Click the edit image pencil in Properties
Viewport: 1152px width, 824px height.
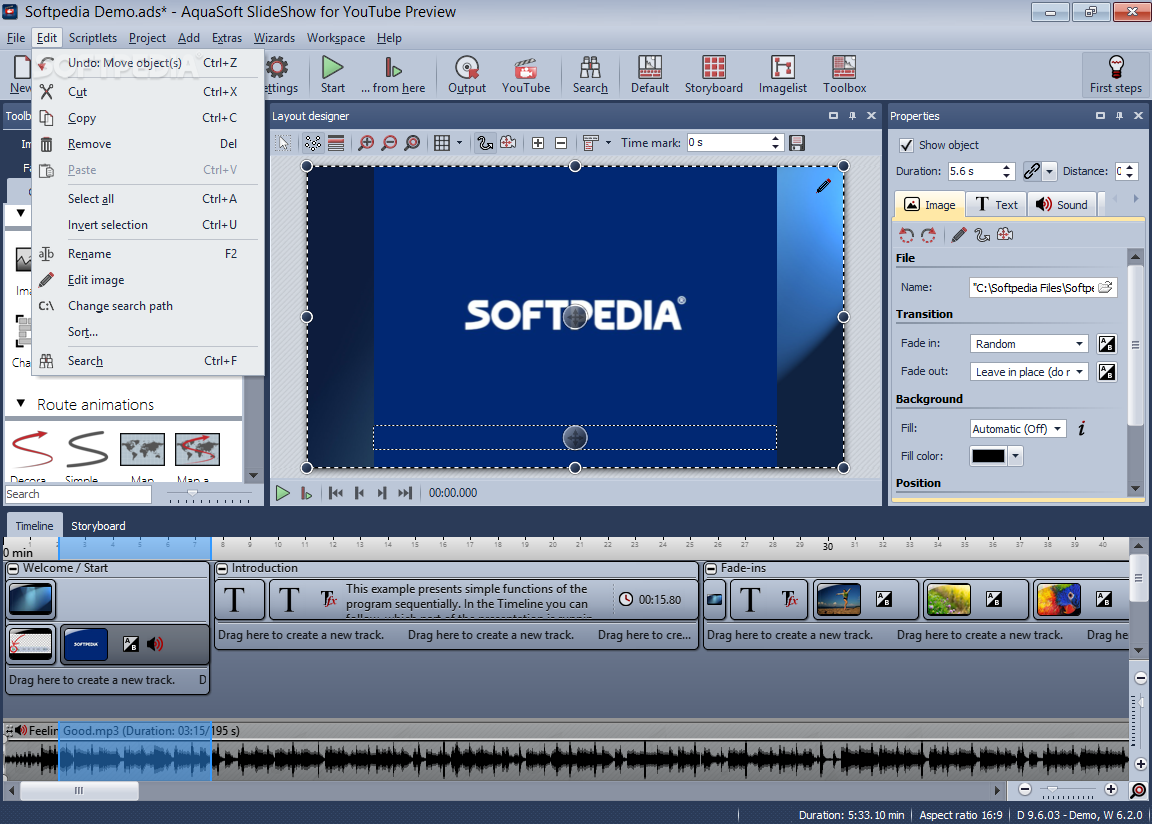point(959,235)
